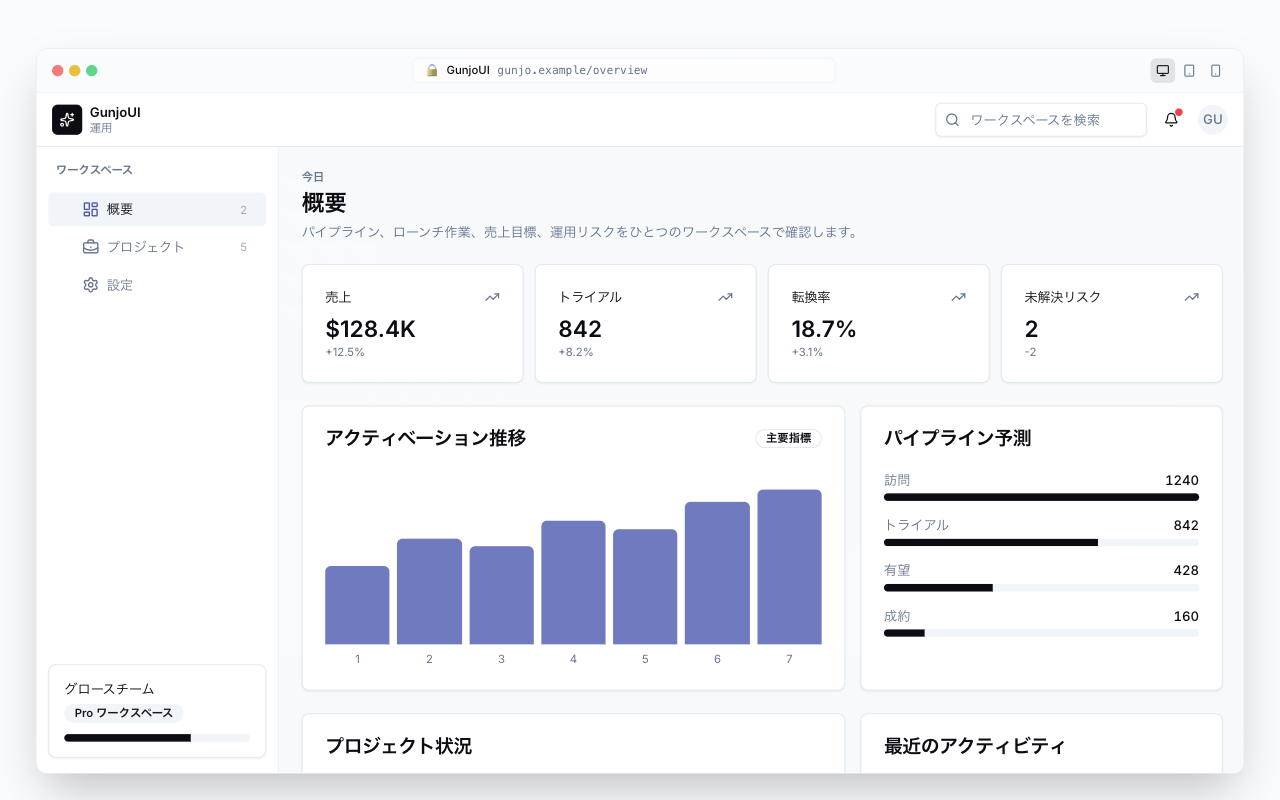Image resolution: width=1280 pixels, height=800 pixels.
Task: Click the グロースチーム usage progress bar
Action: tap(157, 738)
